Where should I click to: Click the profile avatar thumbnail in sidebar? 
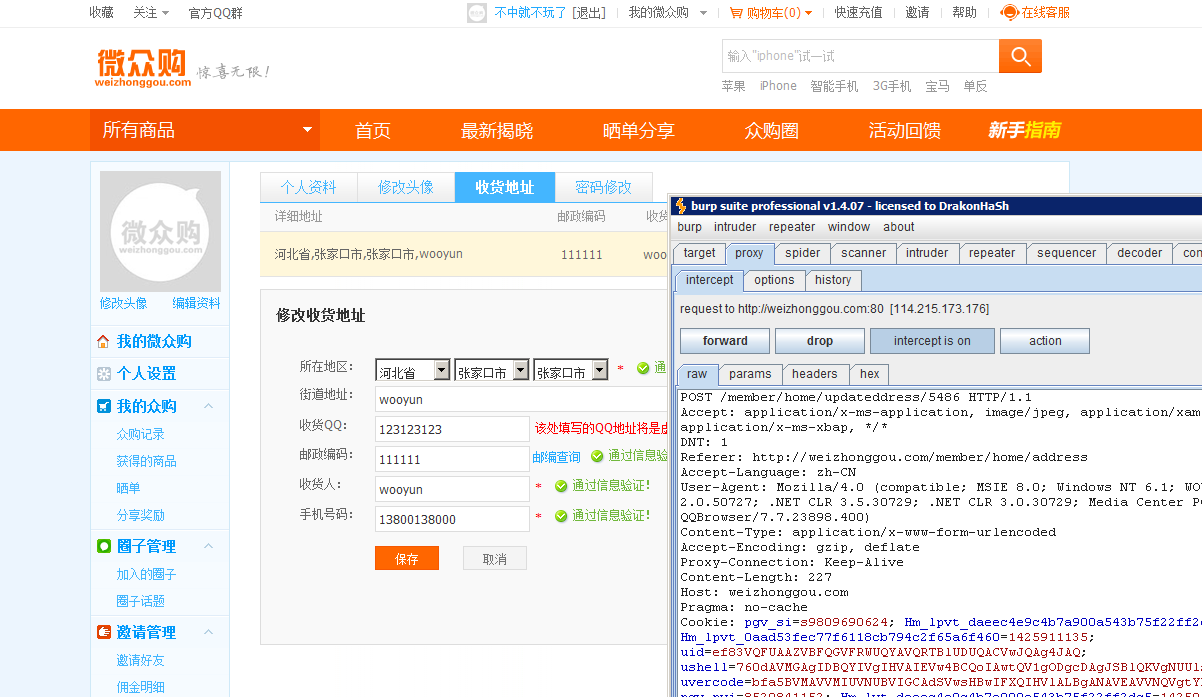click(160, 231)
